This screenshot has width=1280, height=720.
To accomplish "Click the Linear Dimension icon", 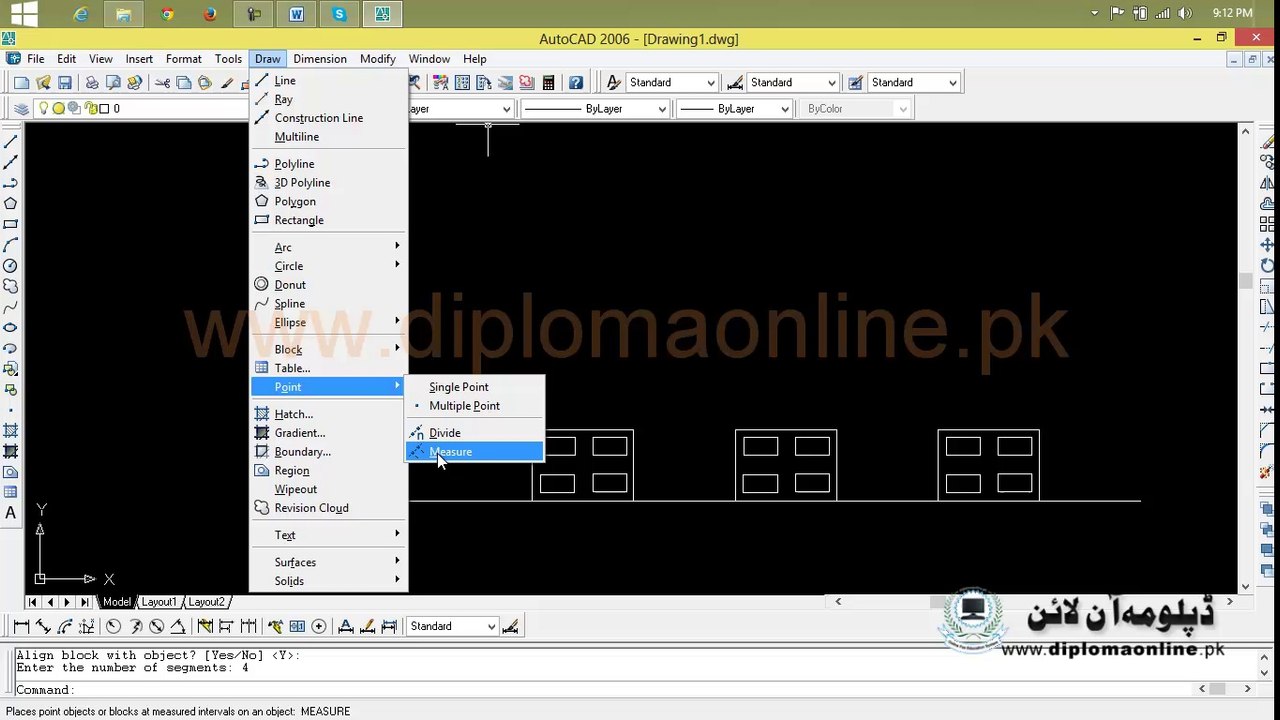I will point(21,627).
